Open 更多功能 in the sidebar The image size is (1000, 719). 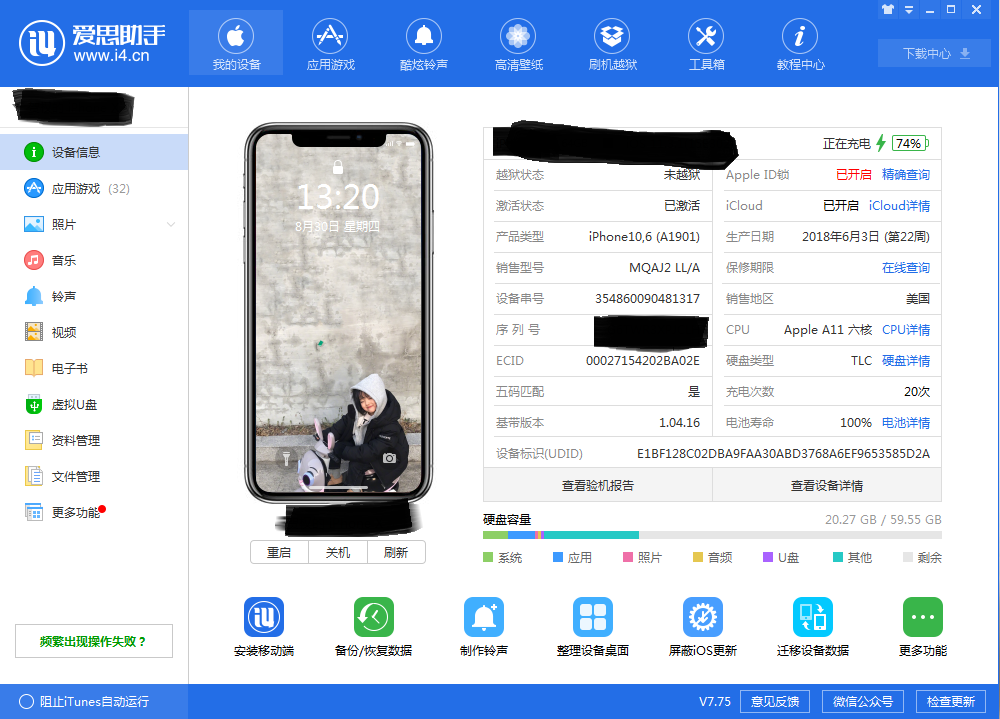point(94,513)
